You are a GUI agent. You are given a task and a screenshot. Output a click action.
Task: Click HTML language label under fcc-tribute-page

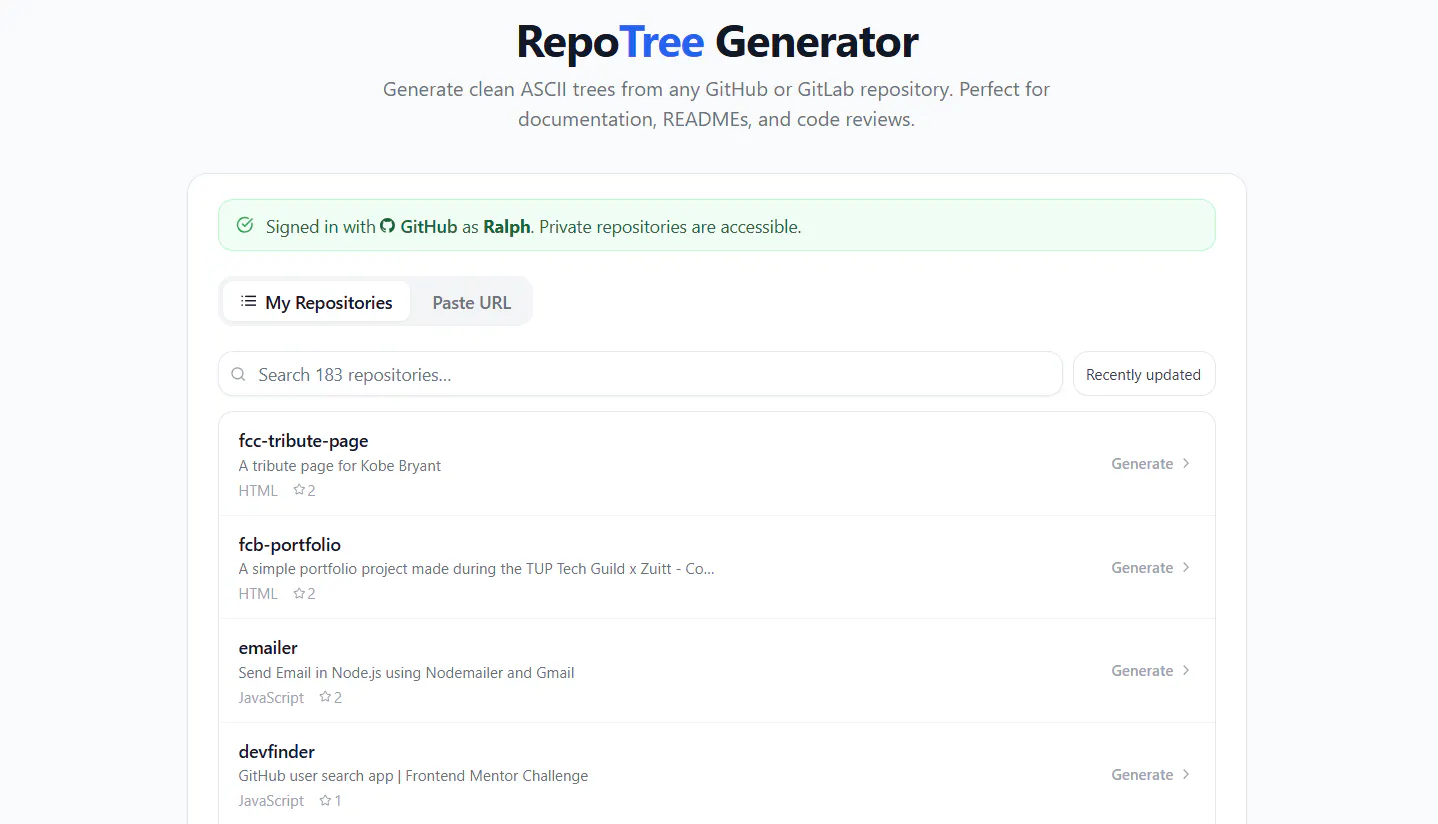(x=258, y=491)
